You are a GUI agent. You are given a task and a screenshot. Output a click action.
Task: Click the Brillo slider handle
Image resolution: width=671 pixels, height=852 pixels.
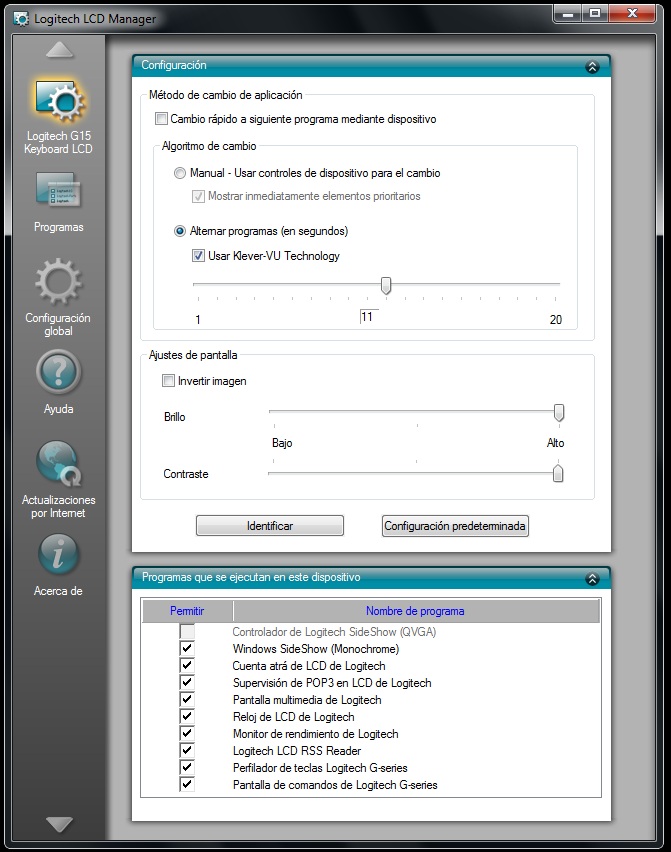click(559, 412)
